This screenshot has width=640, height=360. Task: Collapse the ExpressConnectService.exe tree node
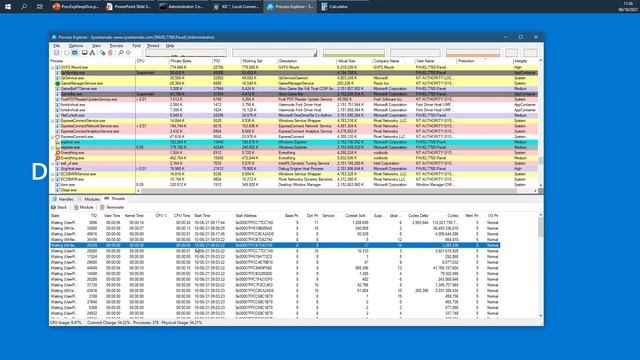pyautogui.click(x=53, y=121)
